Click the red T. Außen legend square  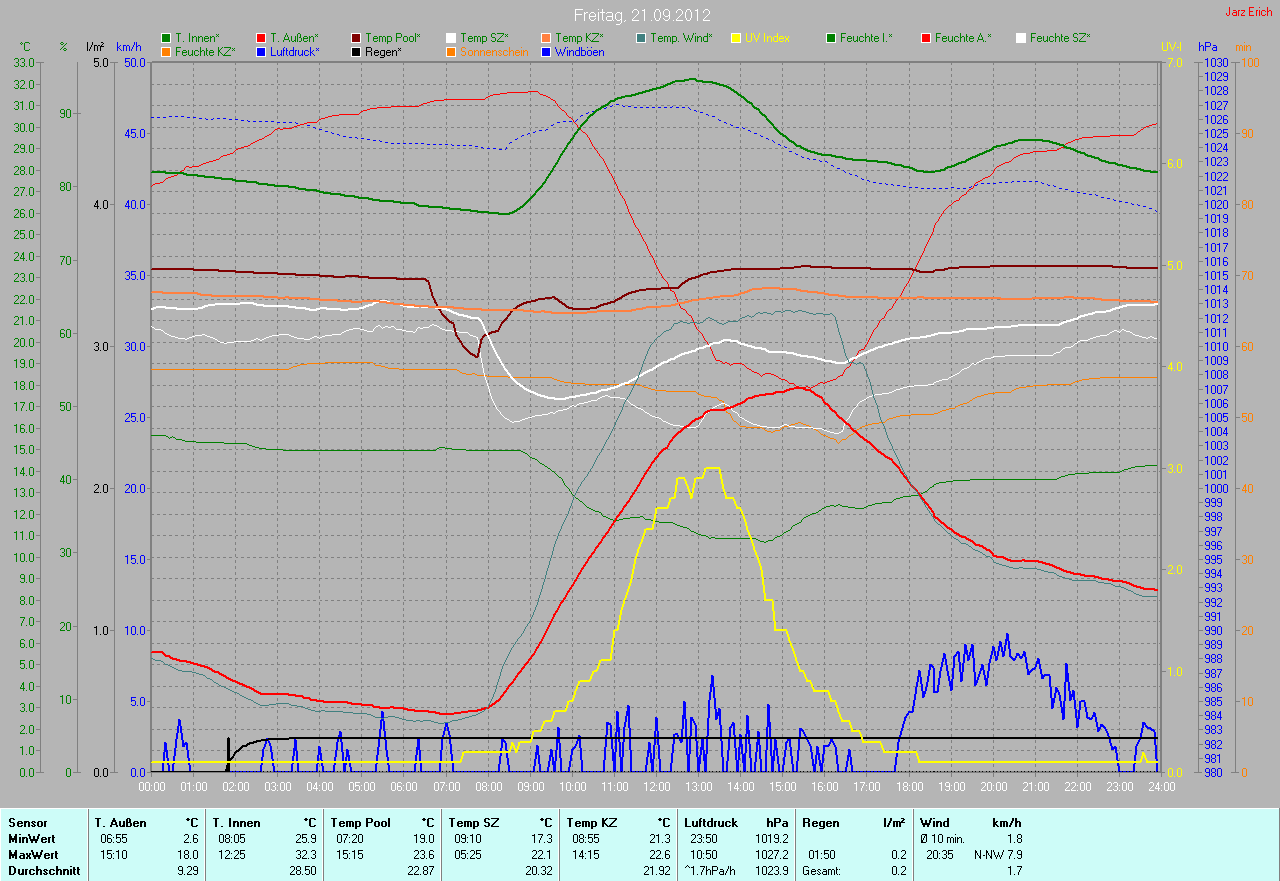coord(261,38)
